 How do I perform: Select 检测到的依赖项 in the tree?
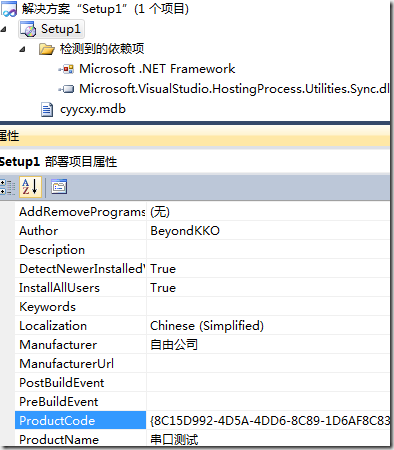point(102,49)
